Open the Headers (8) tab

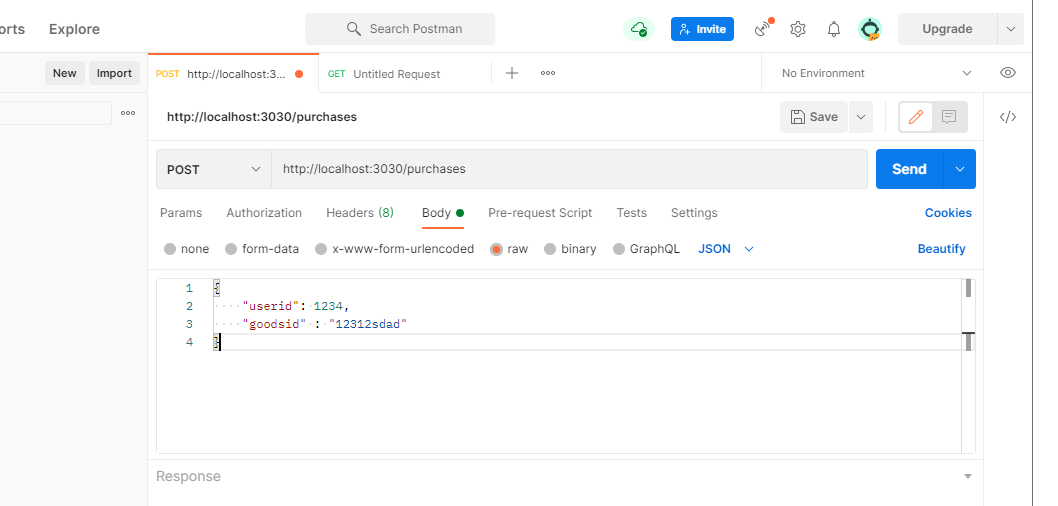[360, 213]
